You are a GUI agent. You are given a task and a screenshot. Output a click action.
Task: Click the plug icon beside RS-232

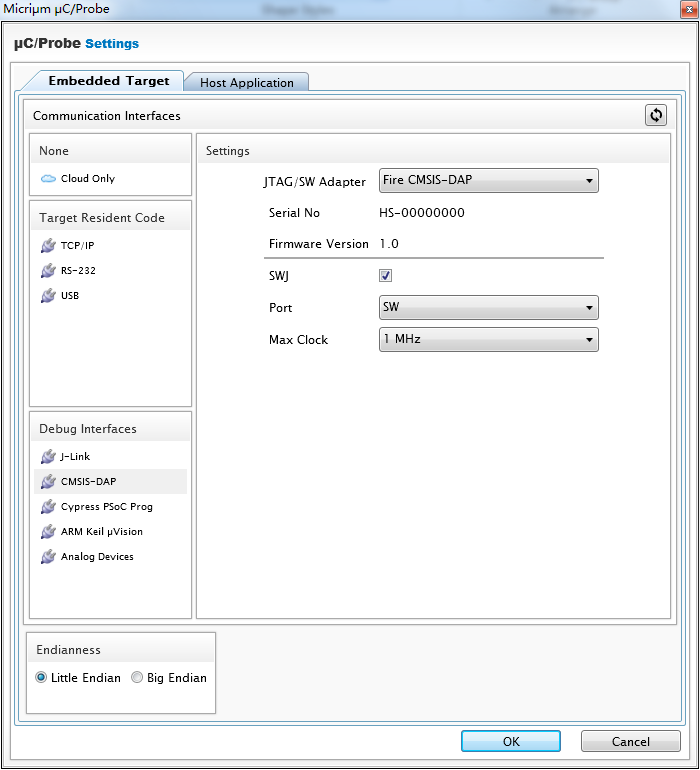click(x=48, y=270)
